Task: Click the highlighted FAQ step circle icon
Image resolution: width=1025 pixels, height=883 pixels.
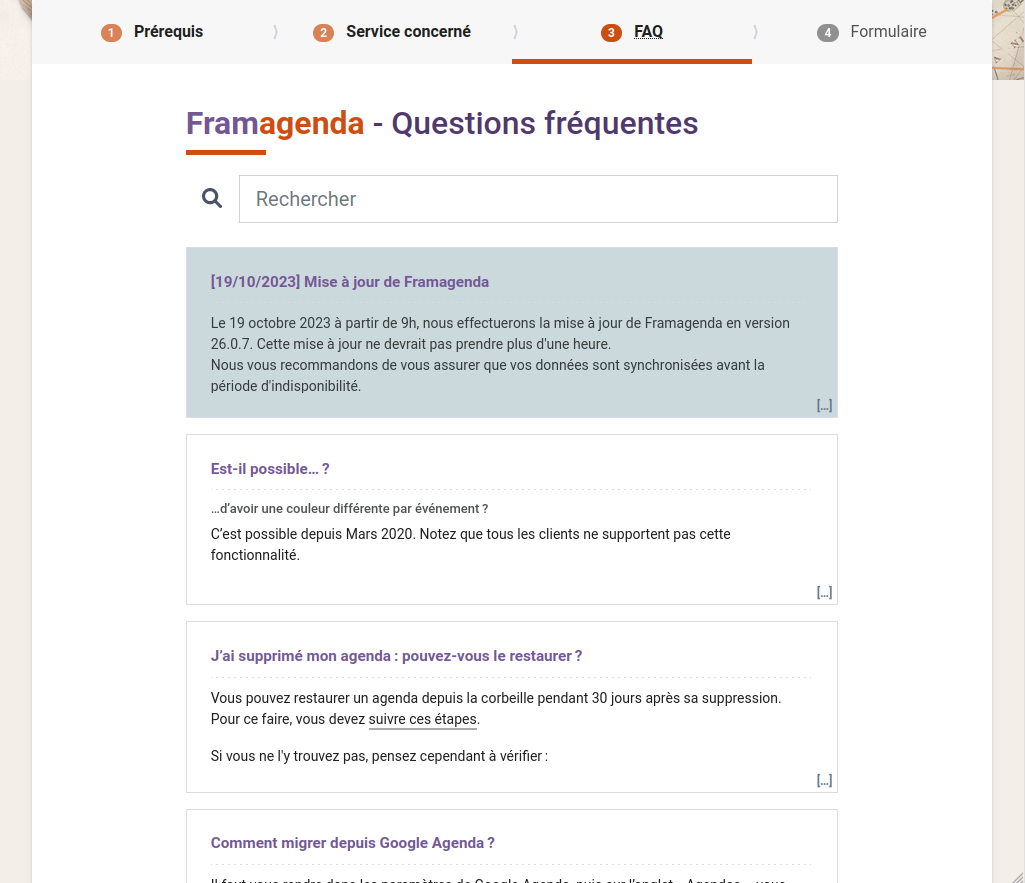Action: 611,32
